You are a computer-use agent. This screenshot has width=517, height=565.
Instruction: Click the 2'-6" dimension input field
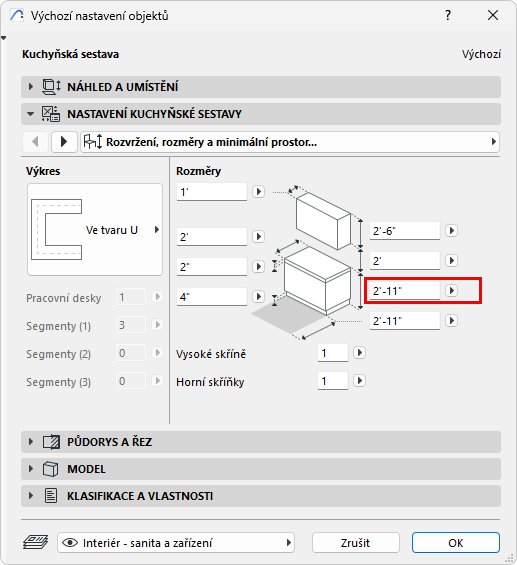coord(405,231)
